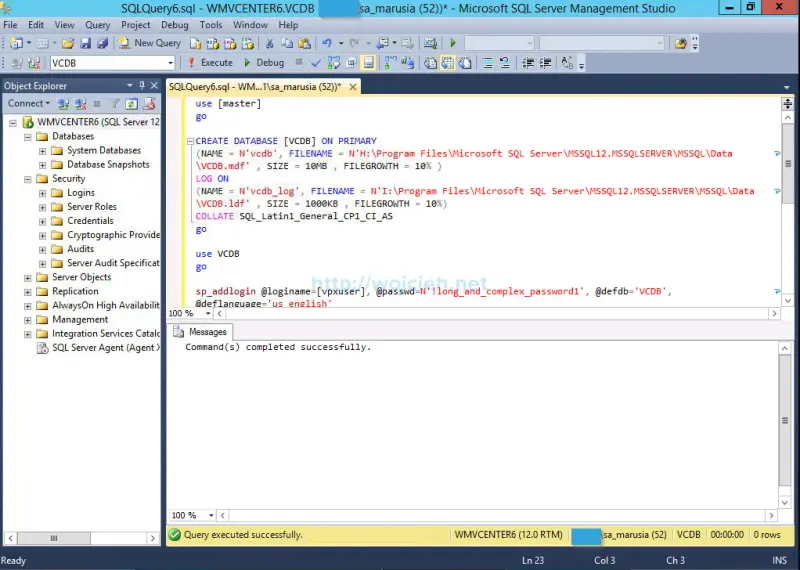
Task: Start debugging with the green play icon in top toolbar
Action: (453, 43)
